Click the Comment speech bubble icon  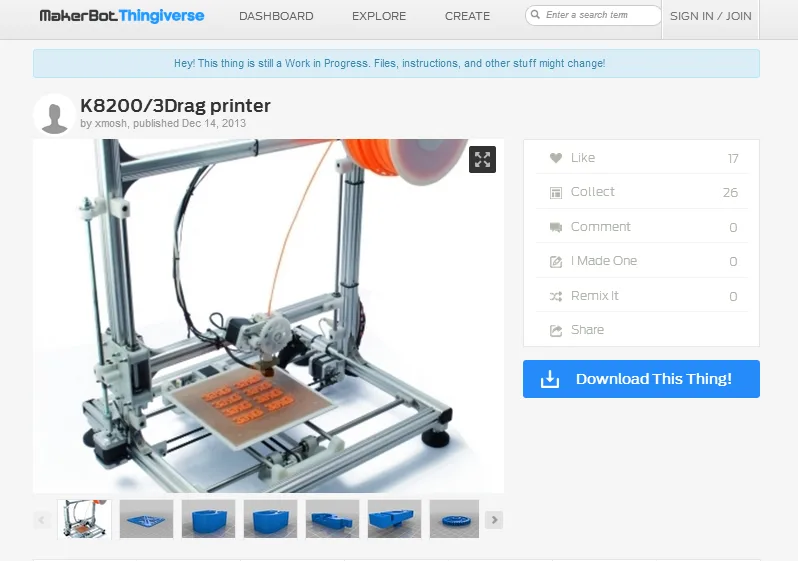pyautogui.click(x=556, y=227)
